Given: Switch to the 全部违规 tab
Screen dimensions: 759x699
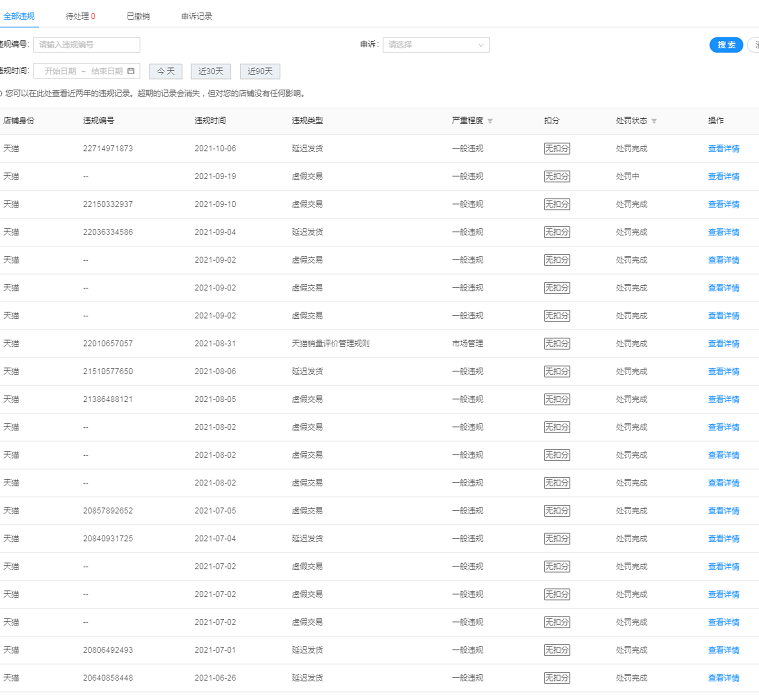Looking at the screenshot, I should point(19,16).
